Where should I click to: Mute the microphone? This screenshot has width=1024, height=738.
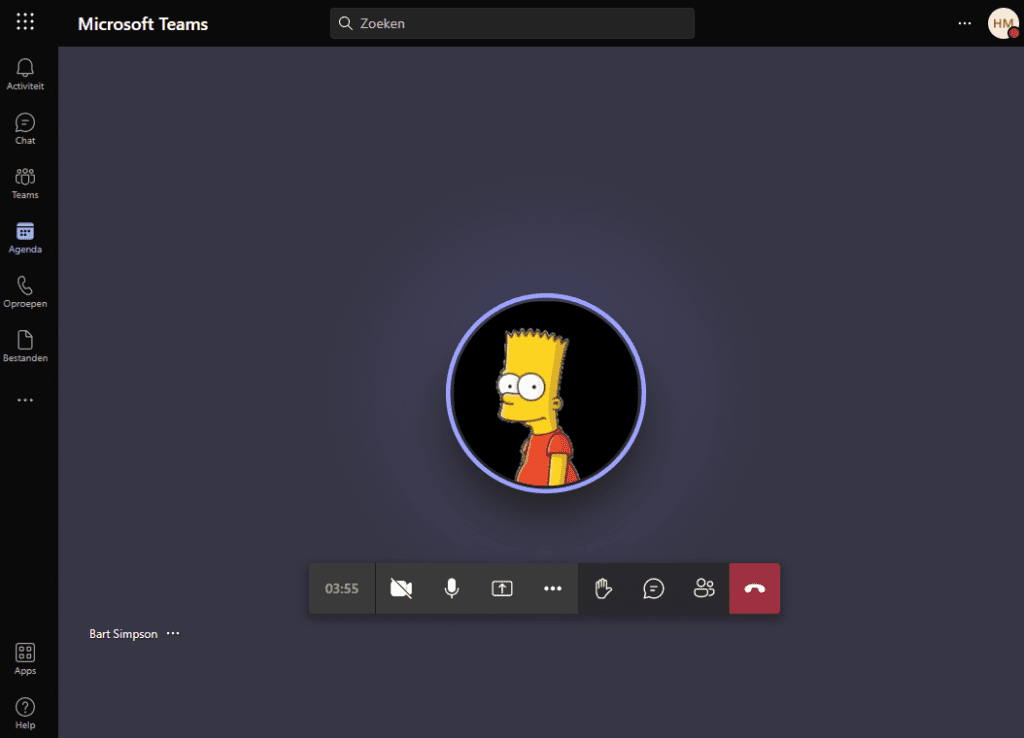pyautogui.click(x=451, y=588)
